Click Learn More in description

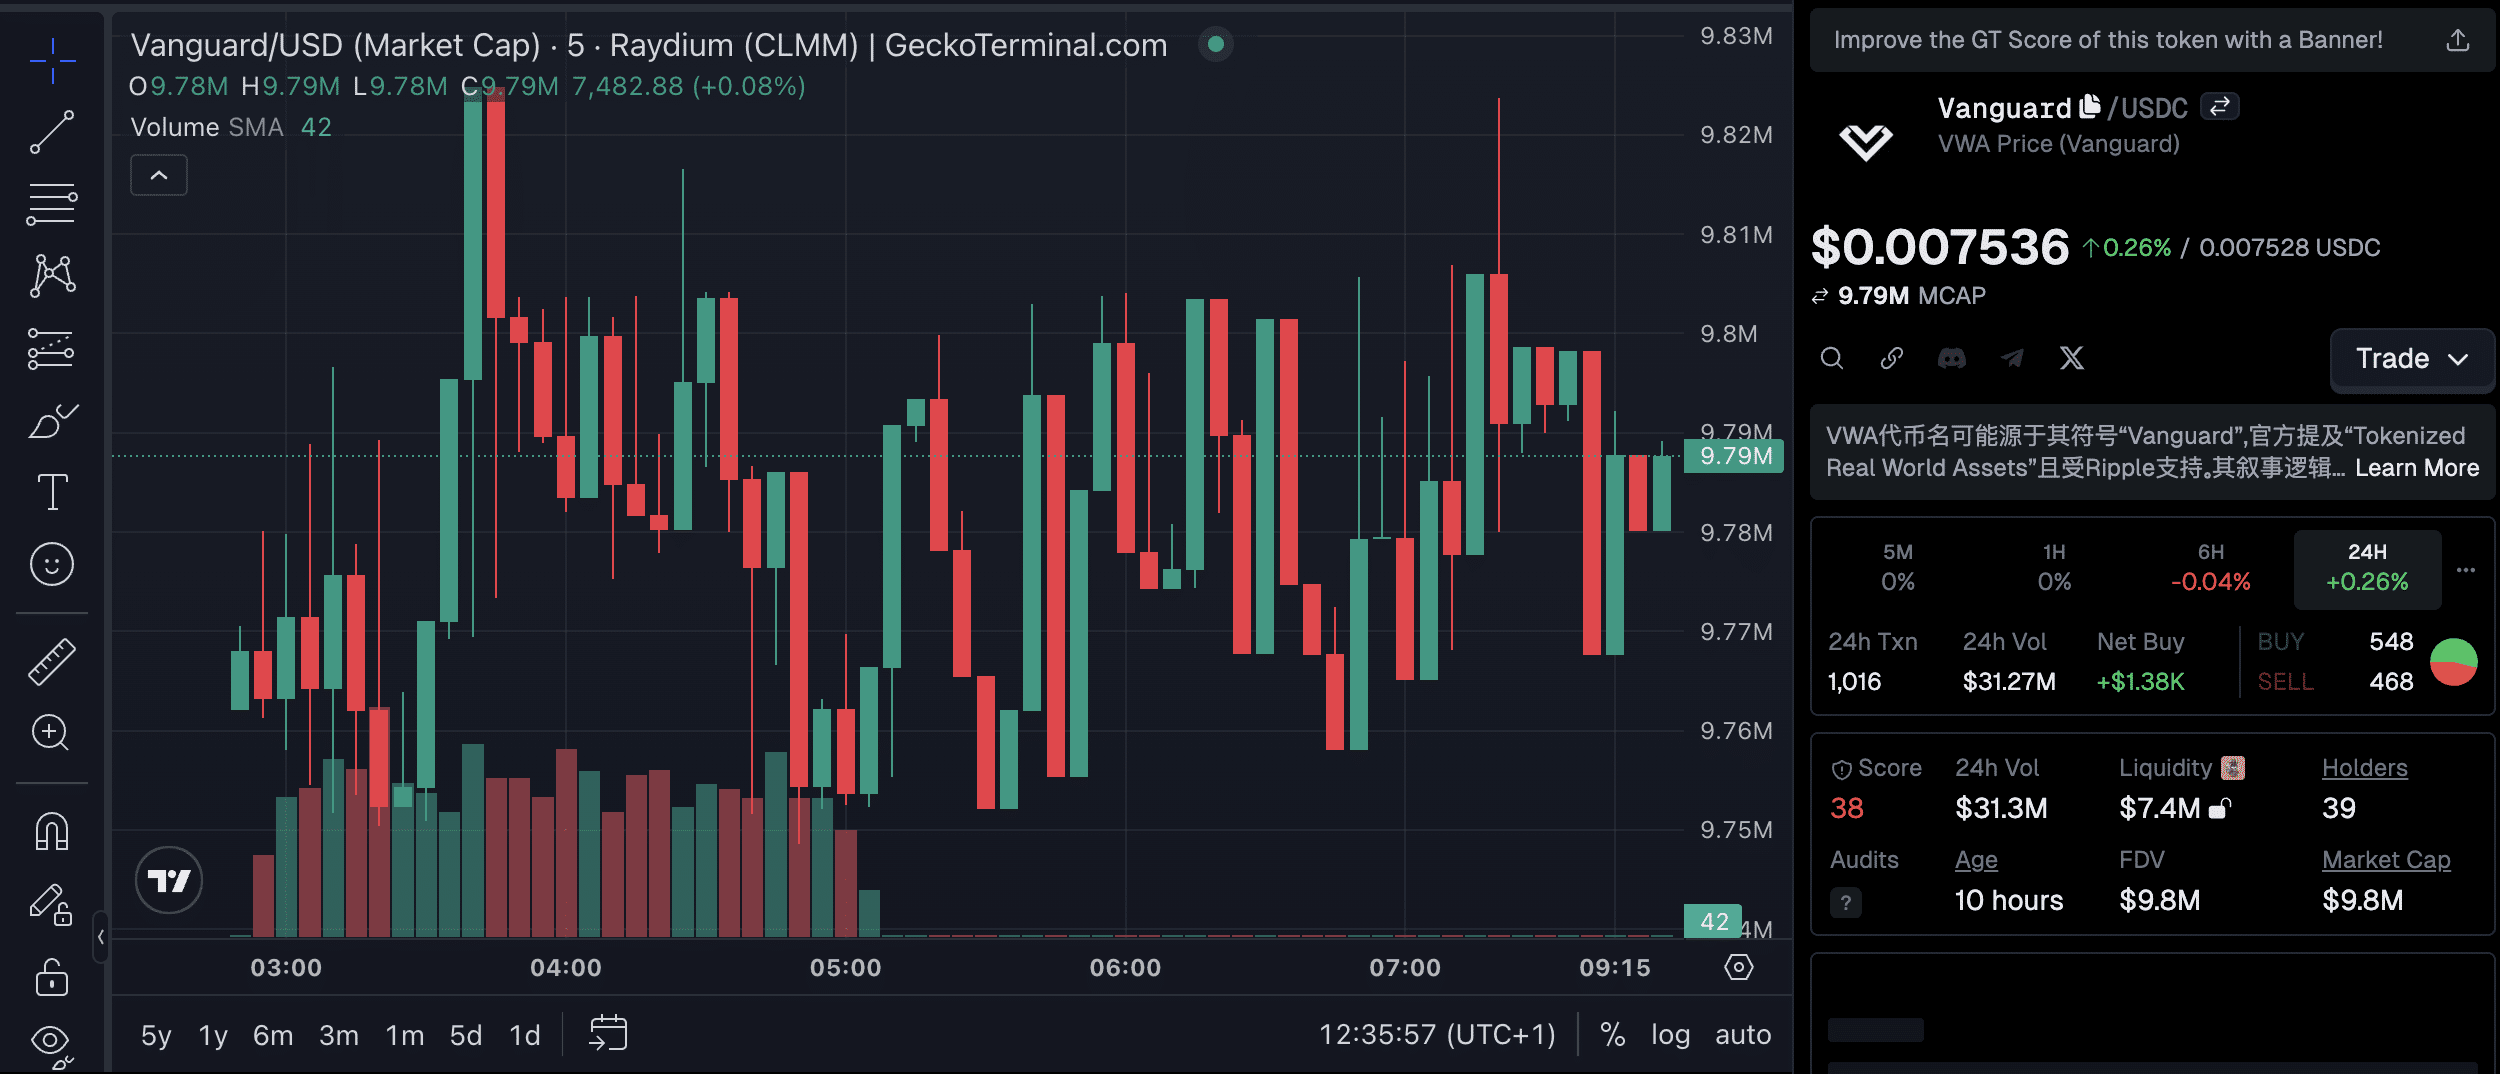coord(2416,468)
